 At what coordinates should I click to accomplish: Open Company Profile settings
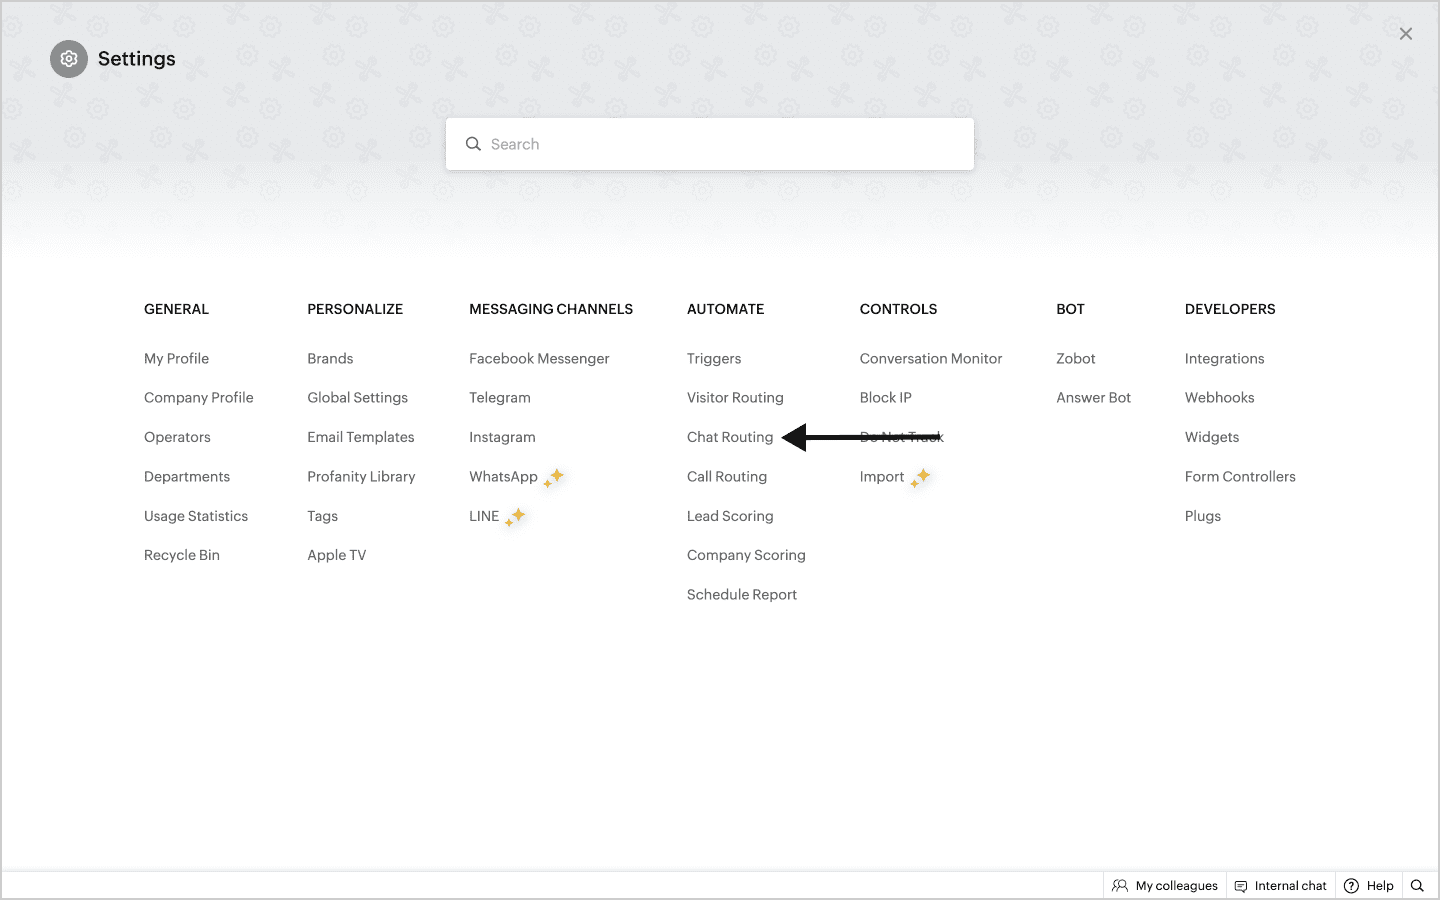pyautogui.click(x=198, y=398)
